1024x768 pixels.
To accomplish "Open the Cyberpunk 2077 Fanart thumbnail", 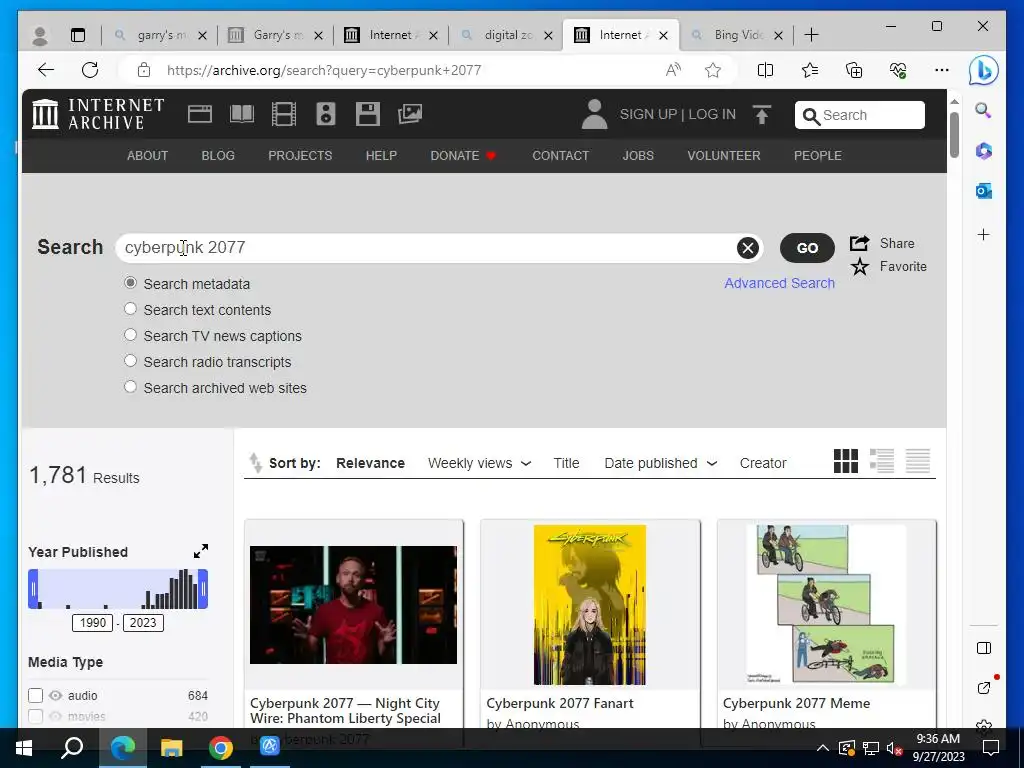I will [x=590, y=605].
